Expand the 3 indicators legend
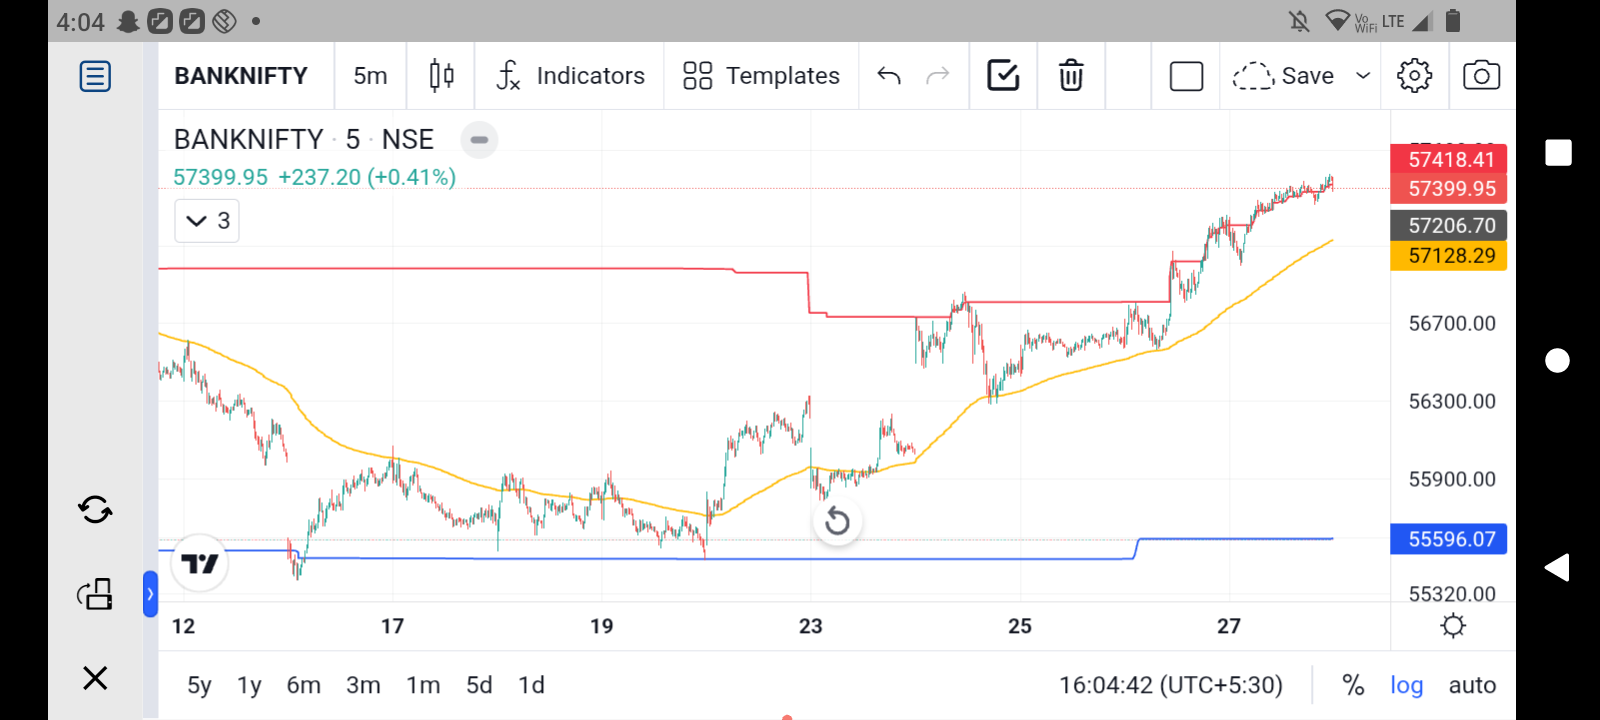The image size is (1600, 720). tap(207, 221)
